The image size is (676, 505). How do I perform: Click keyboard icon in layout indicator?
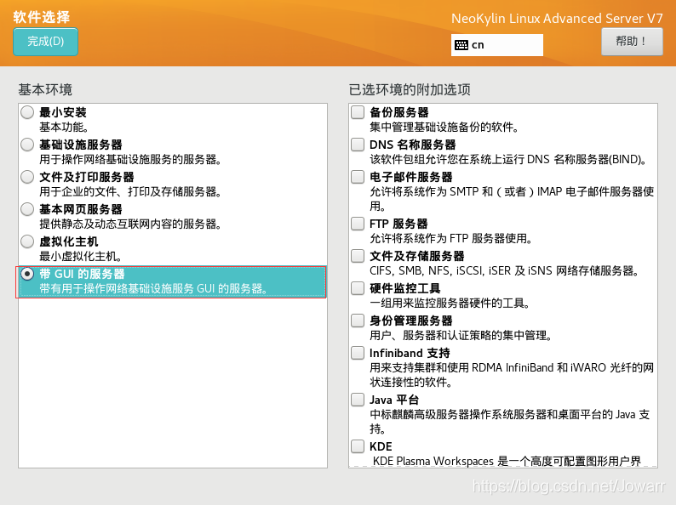coord(461,45)
